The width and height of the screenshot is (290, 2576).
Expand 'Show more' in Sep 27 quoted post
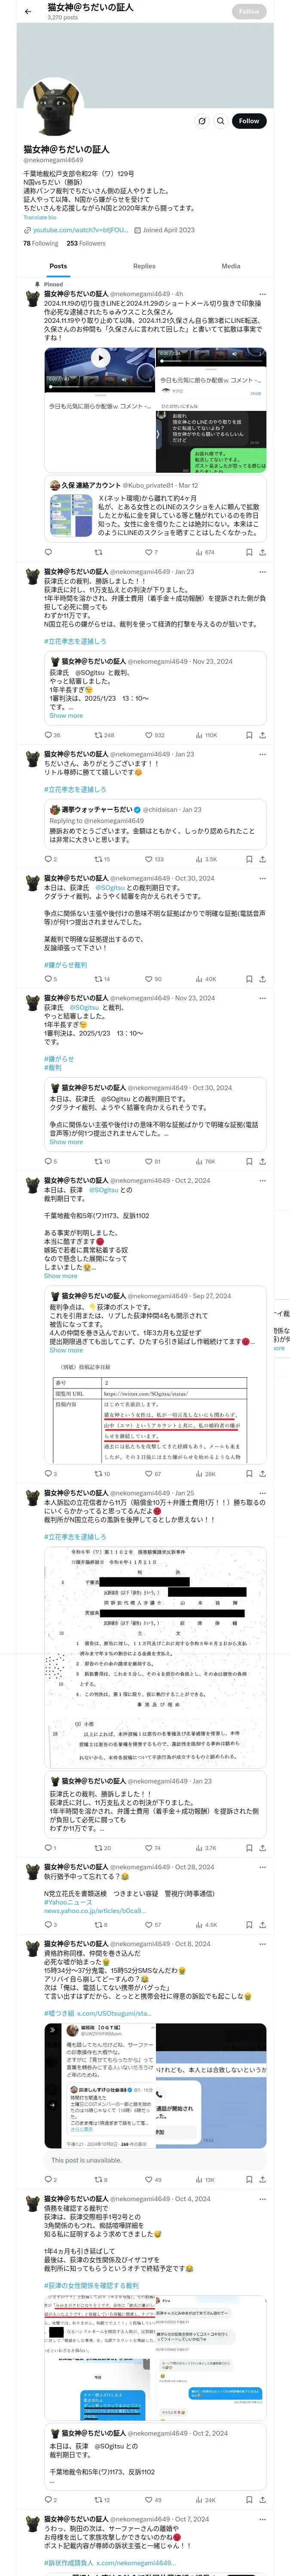(66, 1350)
